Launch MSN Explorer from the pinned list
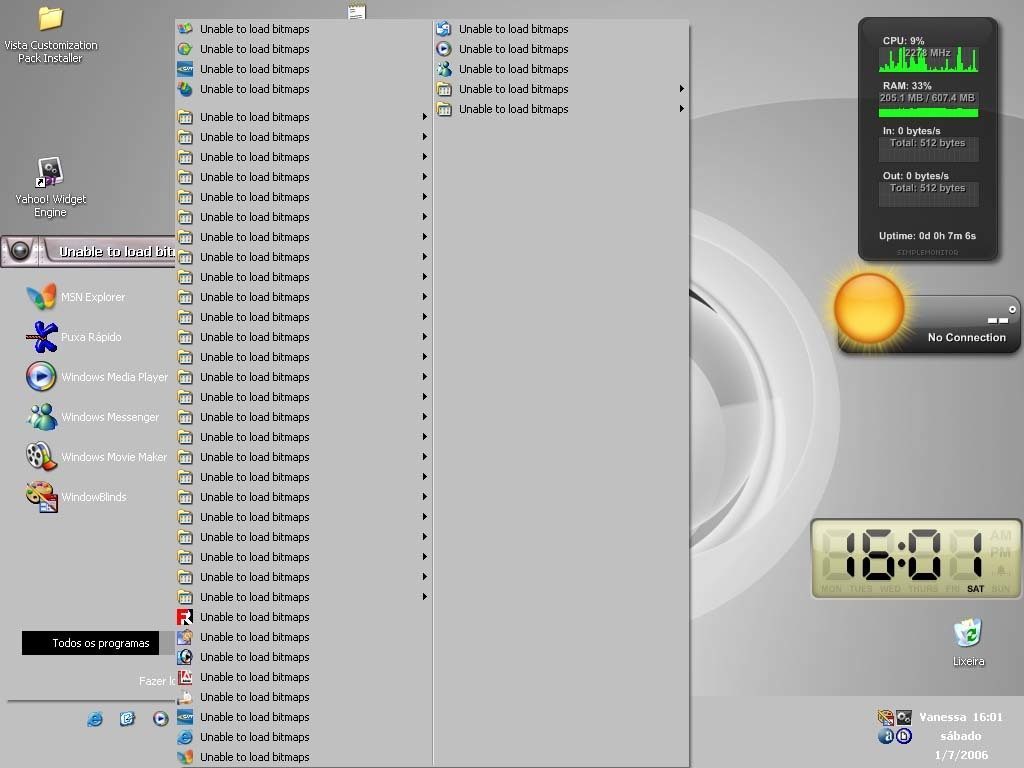This screenshot has width=1024, height=768. pyautogui.click(x=76, y=297)
